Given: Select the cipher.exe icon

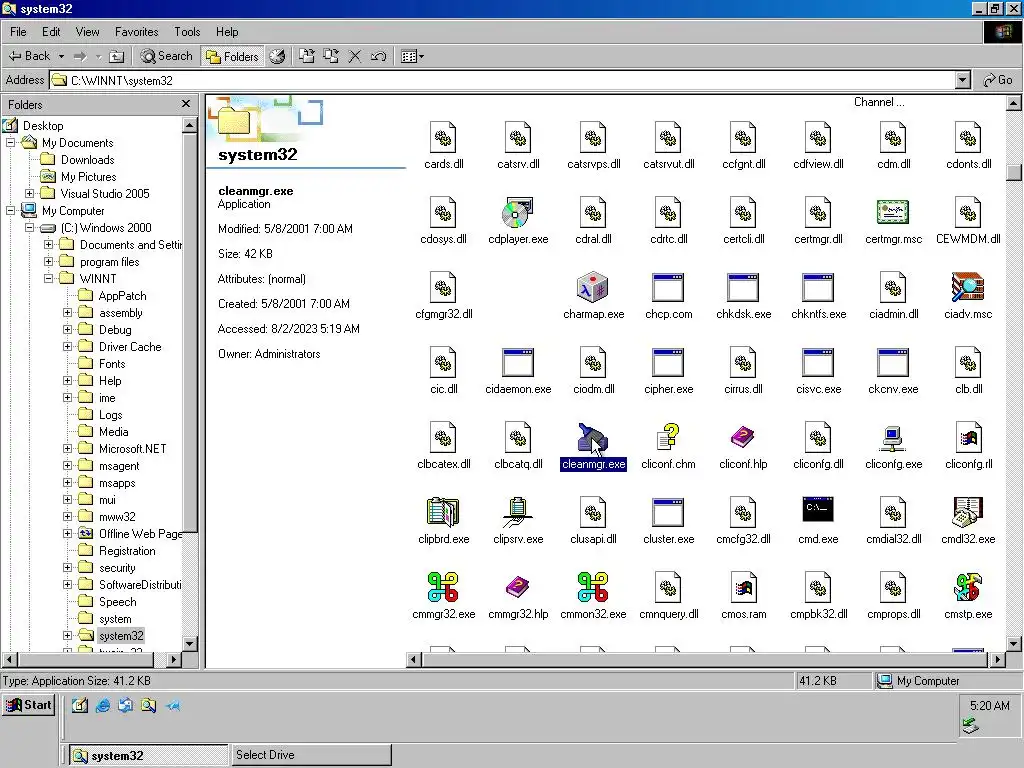Looking at the screenshot, I should pos(668,362).
